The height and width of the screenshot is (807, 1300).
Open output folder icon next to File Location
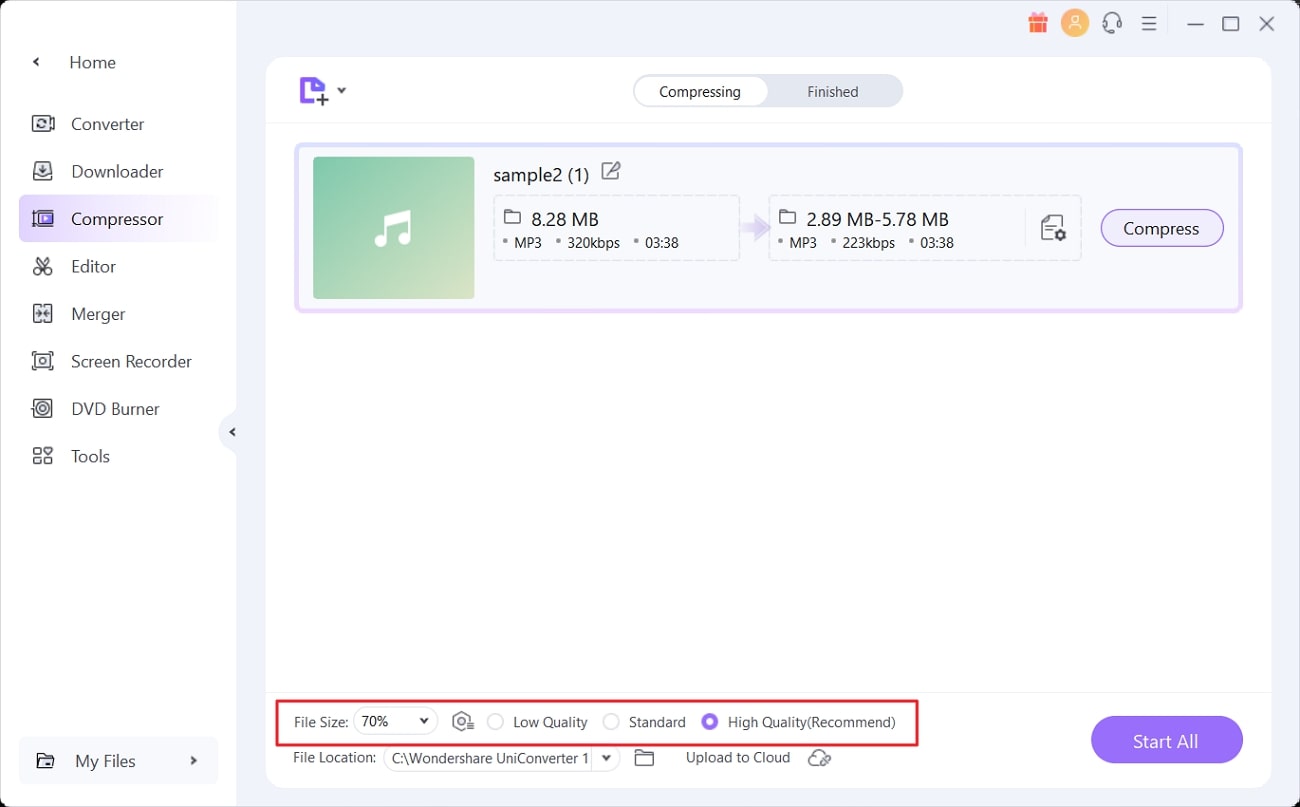pos(644,758)
